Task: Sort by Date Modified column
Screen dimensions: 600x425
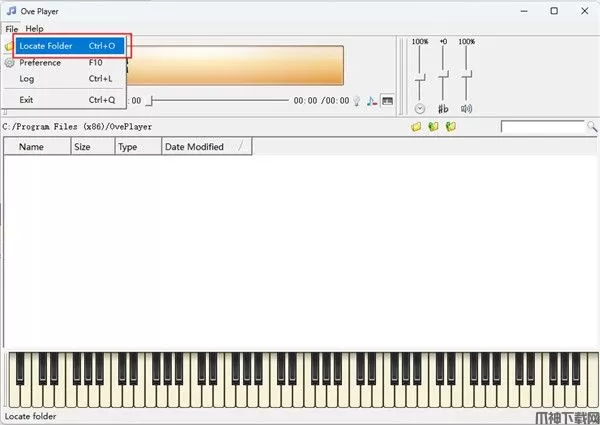Action: pos(207,147)
